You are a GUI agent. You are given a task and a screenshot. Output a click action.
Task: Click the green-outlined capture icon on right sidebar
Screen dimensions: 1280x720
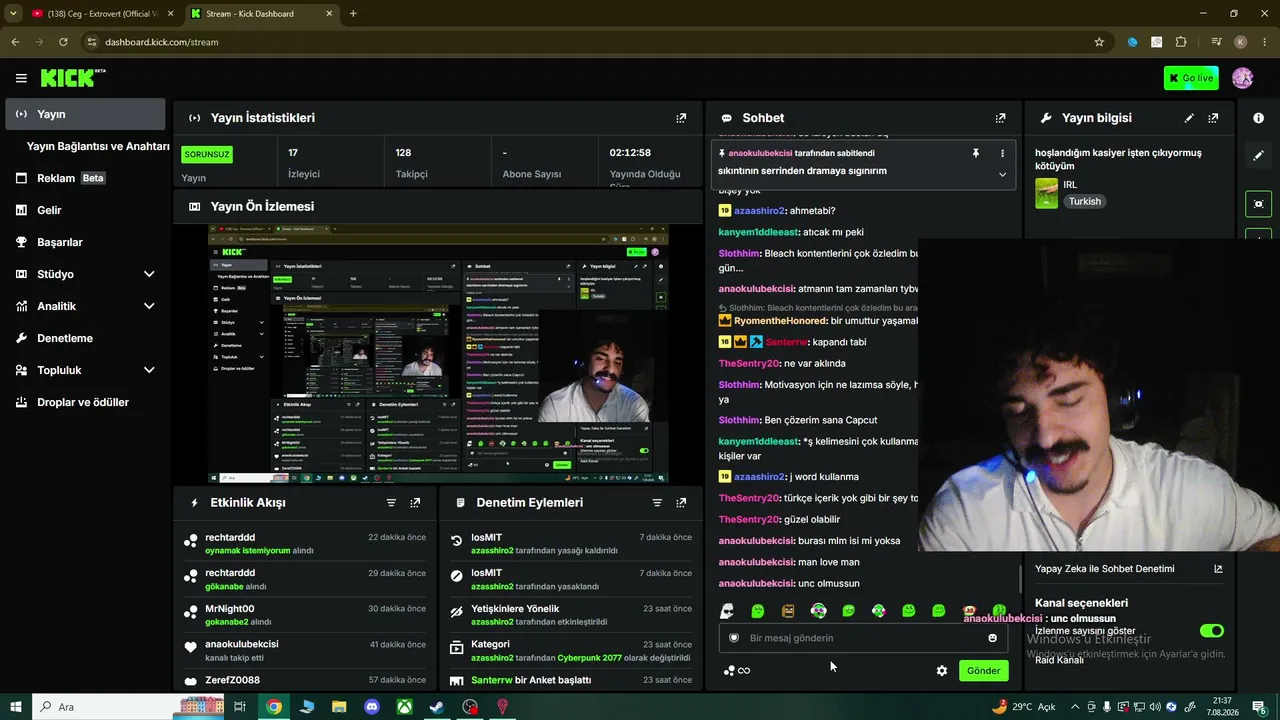(x=1258, y=203)
